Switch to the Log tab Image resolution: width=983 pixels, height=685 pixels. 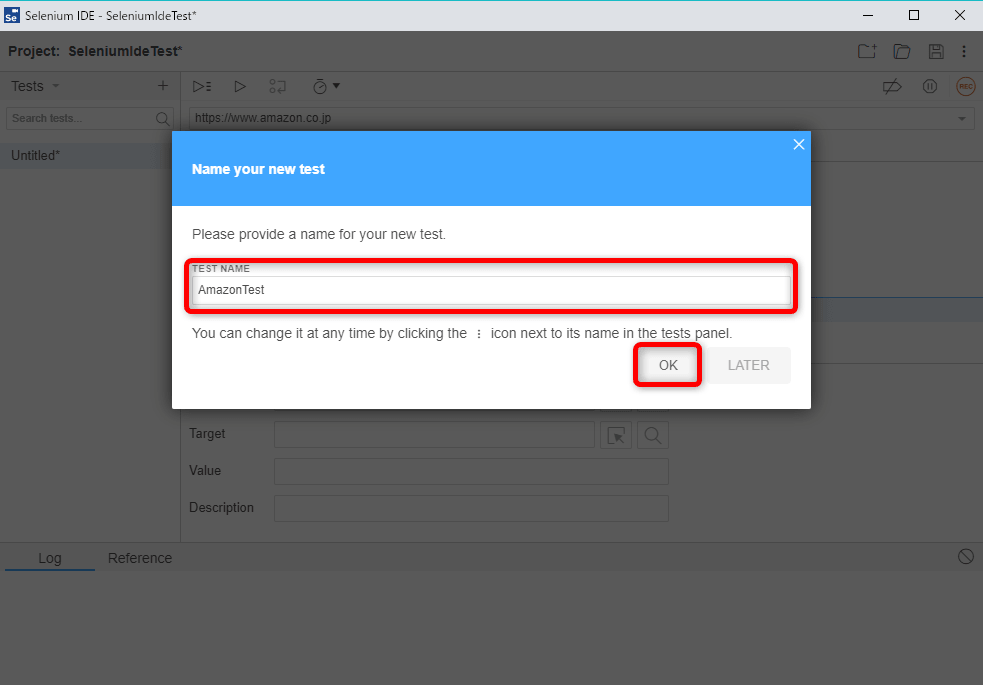pos(50,558)
